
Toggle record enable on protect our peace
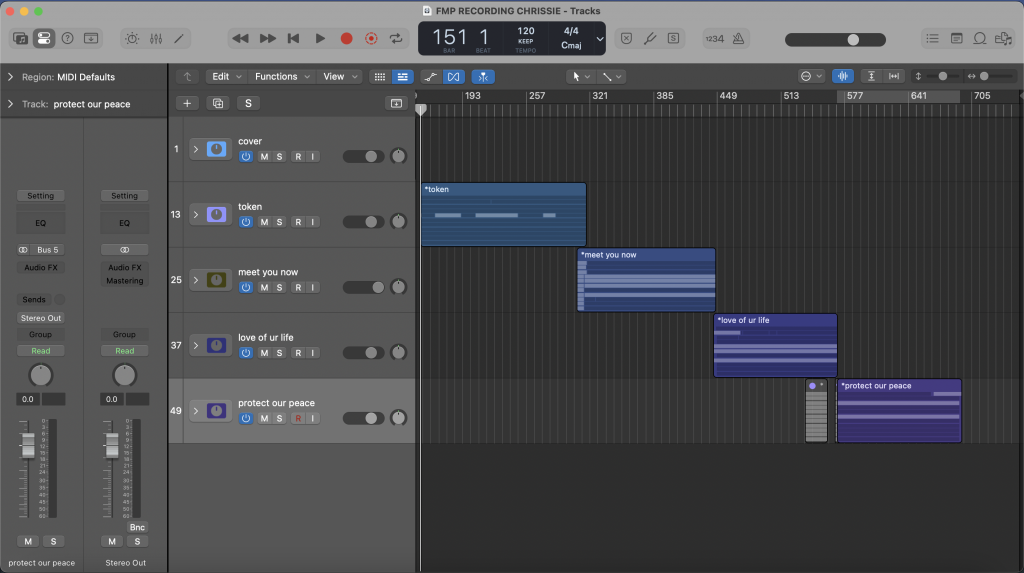tap(298, 418)
